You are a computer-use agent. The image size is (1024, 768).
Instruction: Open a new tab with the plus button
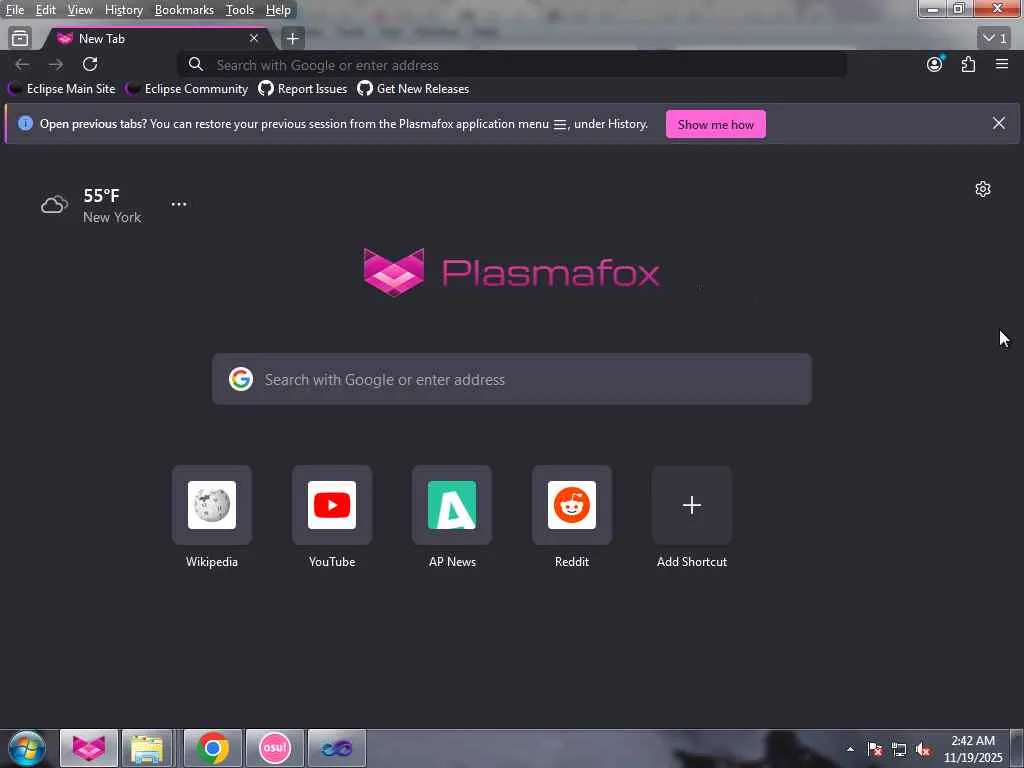[293, 39]
